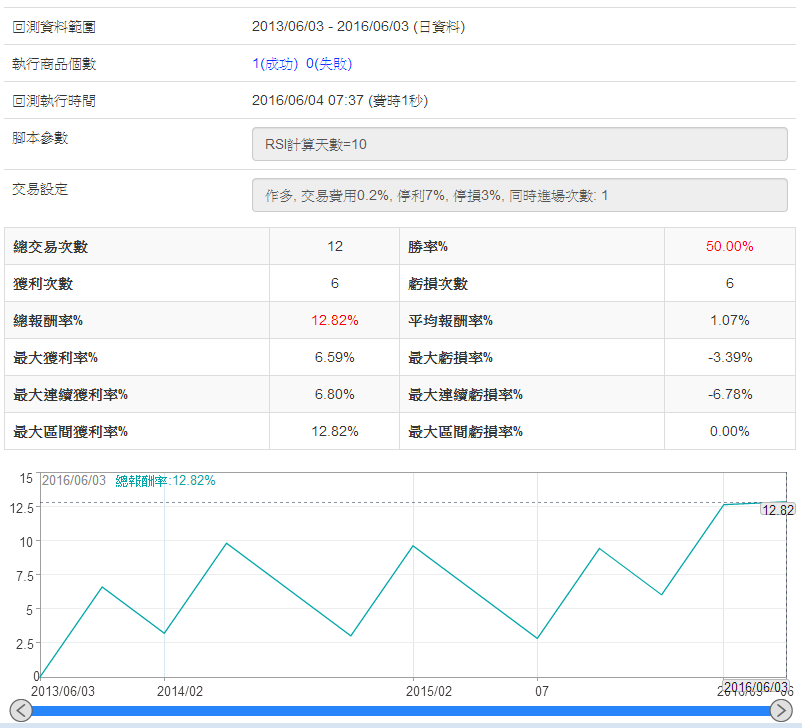Open the 1(成功) successful items link

(x=275, y=64)
